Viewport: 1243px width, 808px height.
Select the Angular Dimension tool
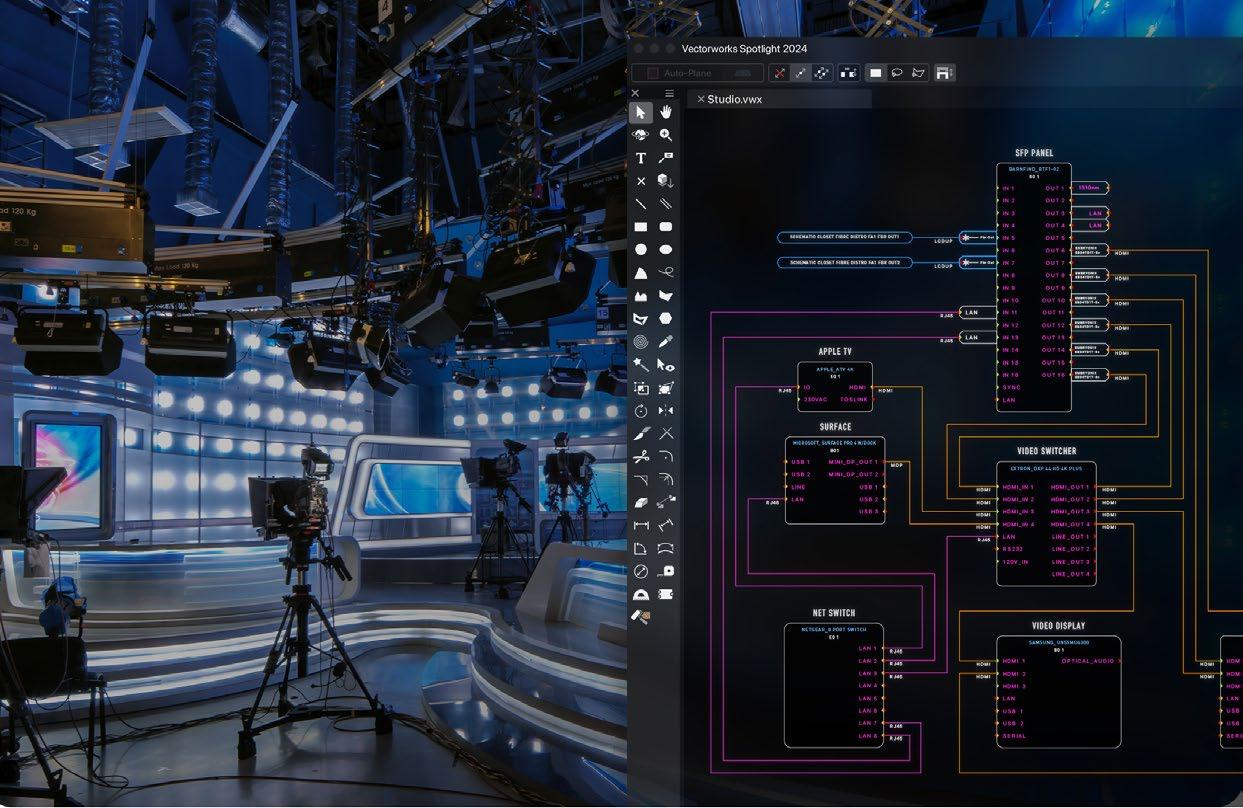641,548
